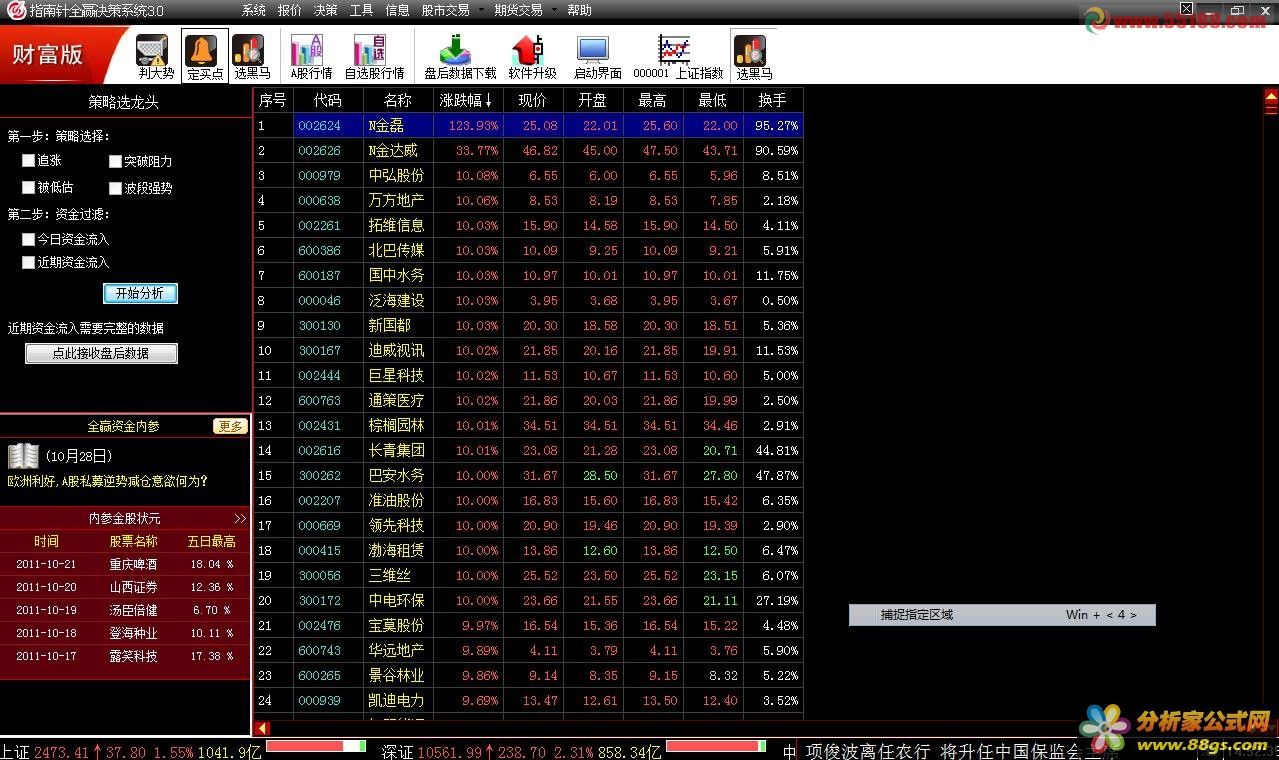1279x760 pixels.
Task: Click the 最高 column header
Action: [653, 100]
